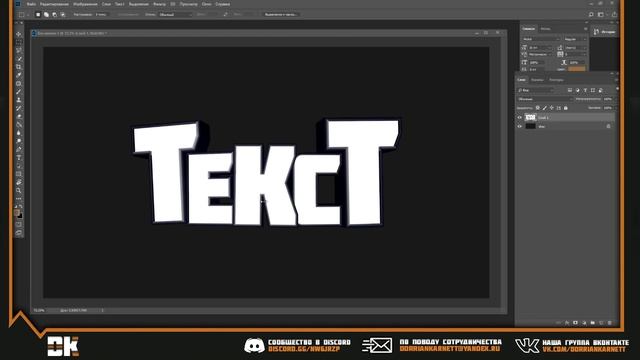
Task: Open font style Regular dropdown
Action: (x=576, y=39)
